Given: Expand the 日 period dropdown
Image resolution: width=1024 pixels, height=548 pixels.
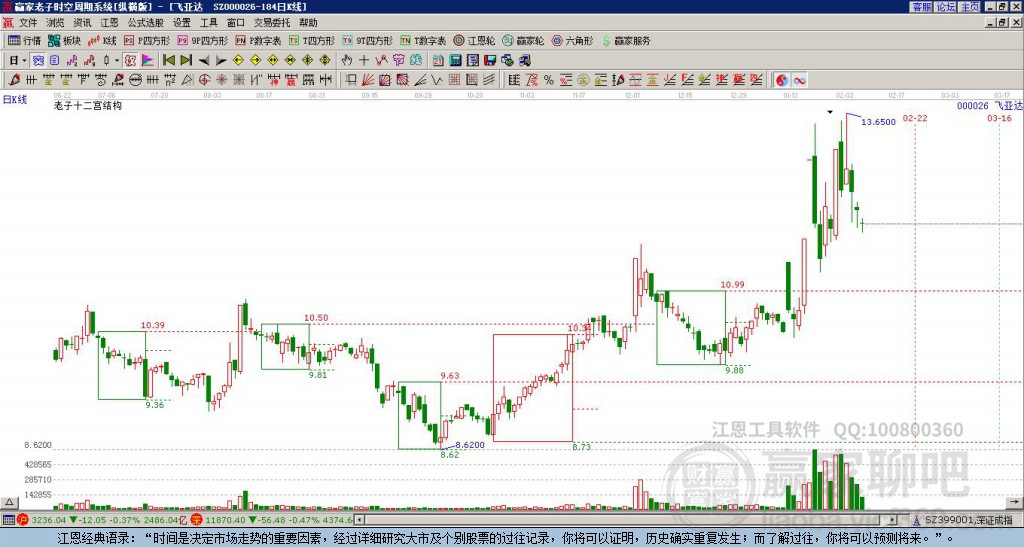Looking at the screenshot, I should click(24, 60).
